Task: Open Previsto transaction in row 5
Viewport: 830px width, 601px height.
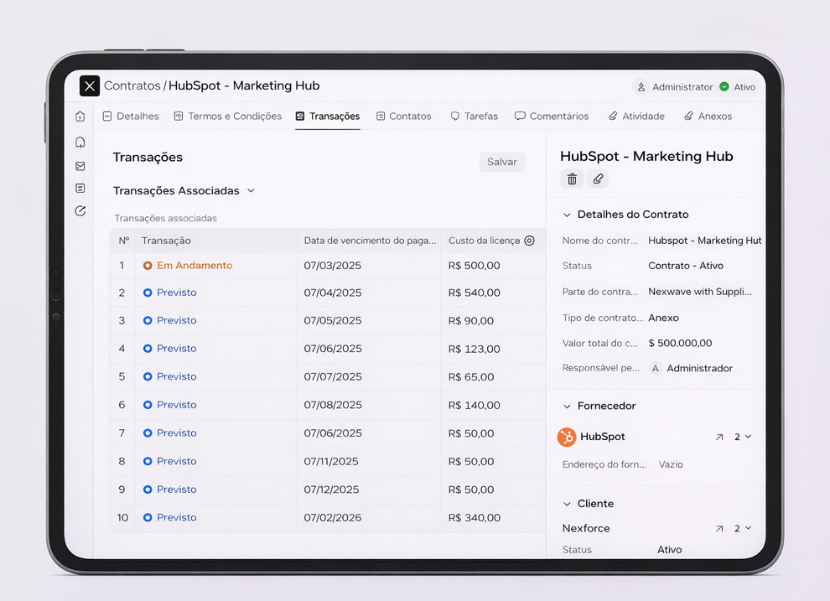Action: pyautogui.click(x=176, y=377)
